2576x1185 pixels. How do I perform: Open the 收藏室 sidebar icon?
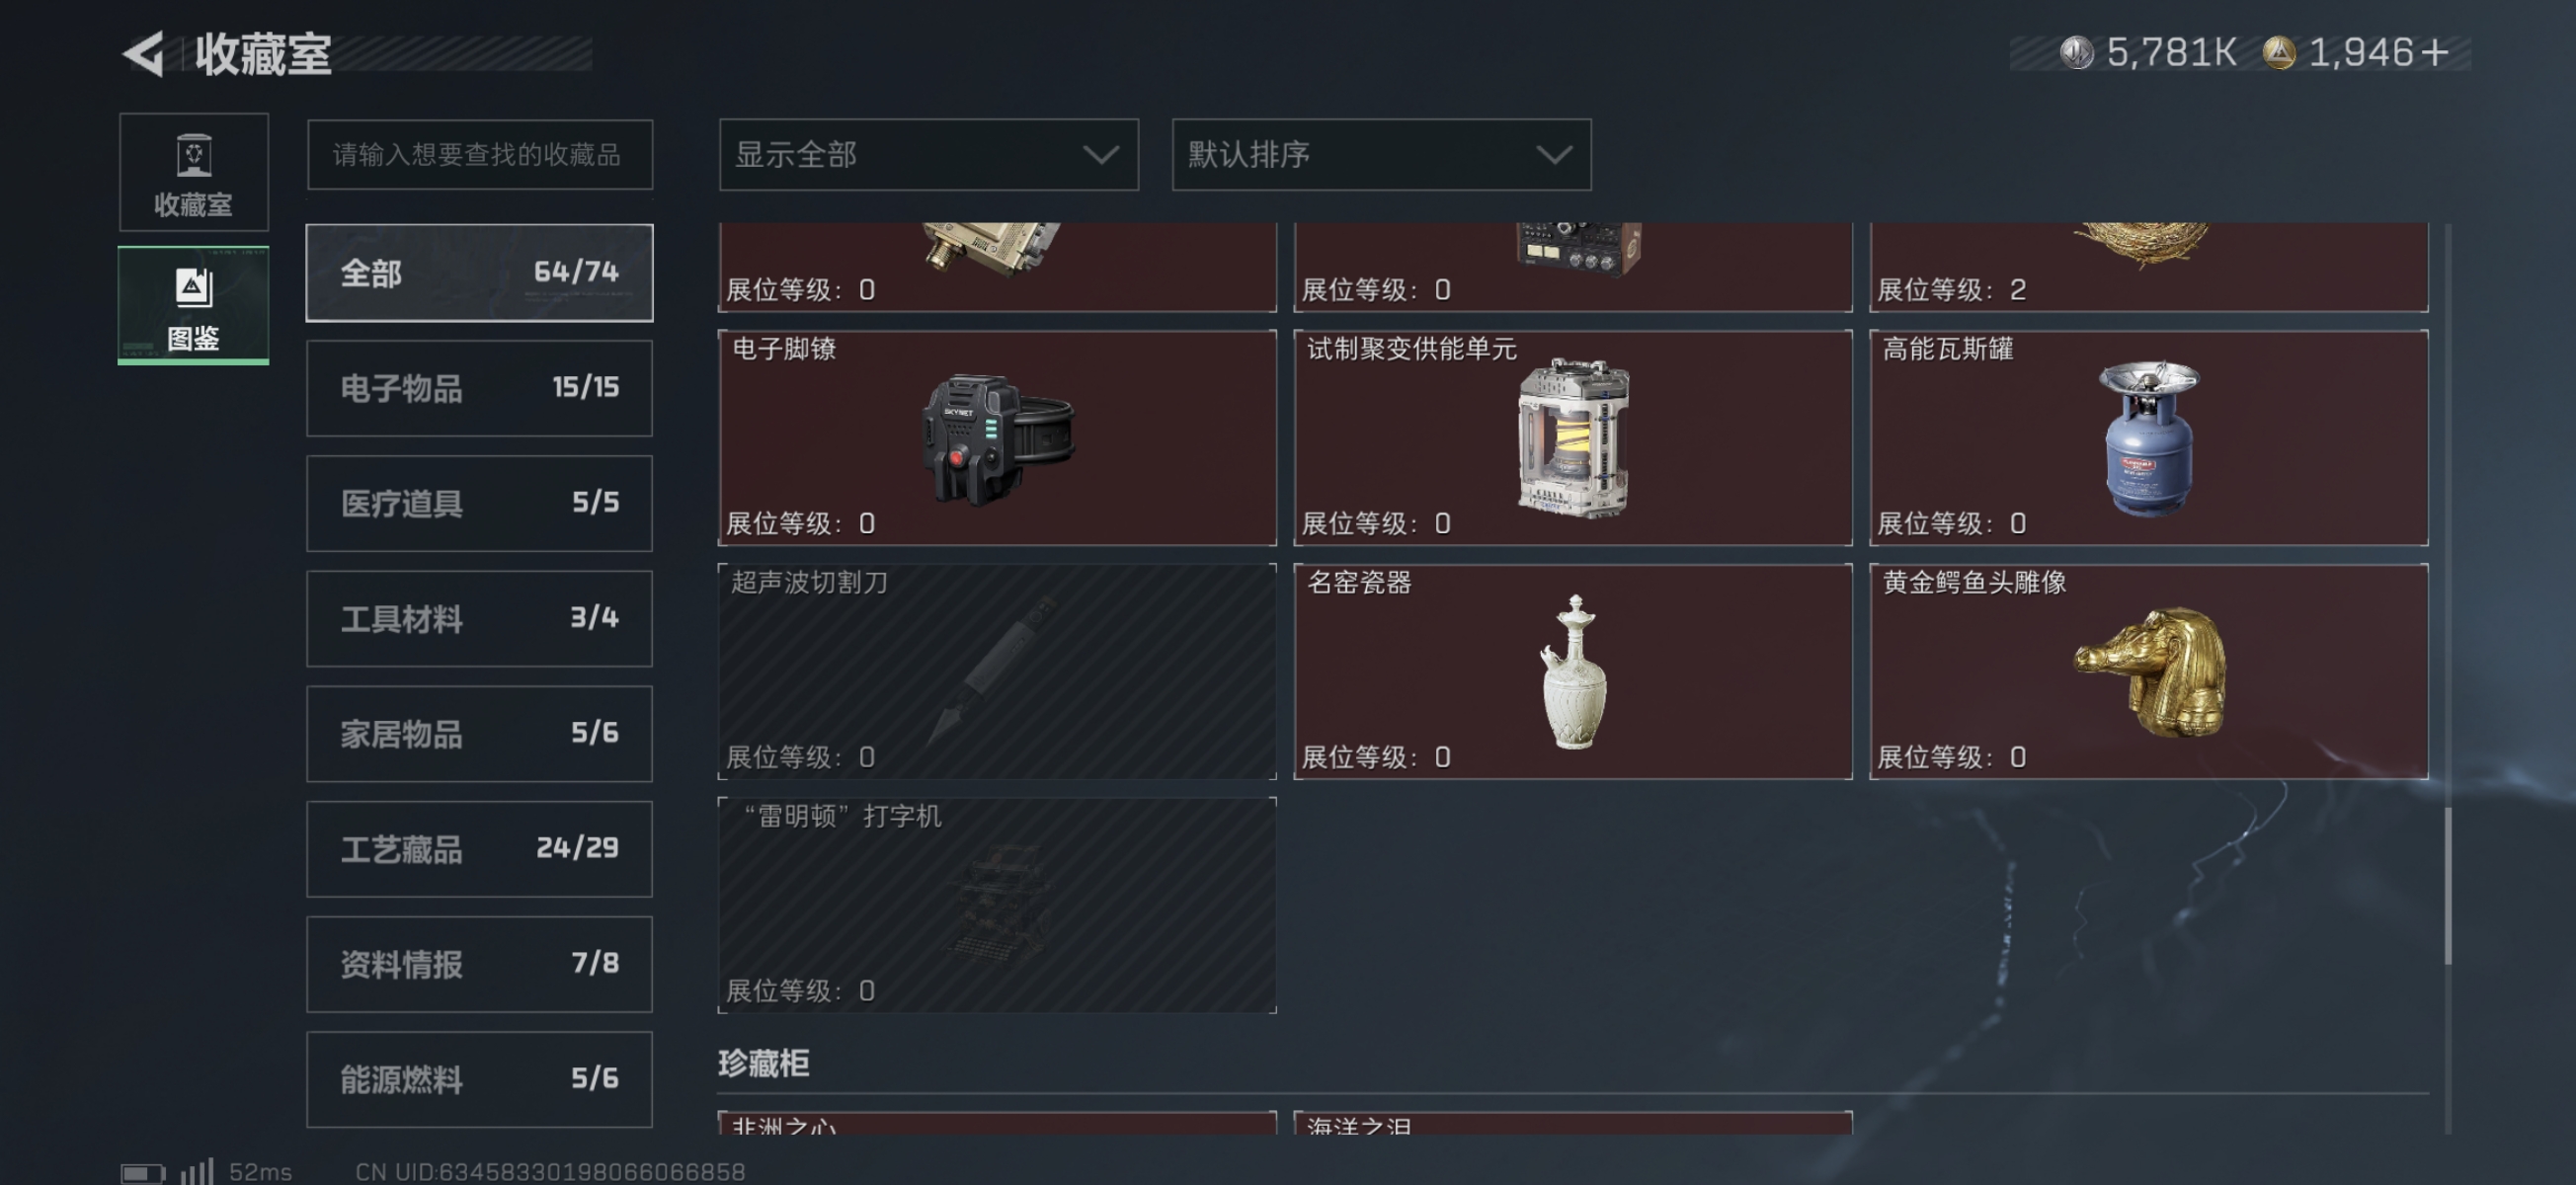pos(193,172)
